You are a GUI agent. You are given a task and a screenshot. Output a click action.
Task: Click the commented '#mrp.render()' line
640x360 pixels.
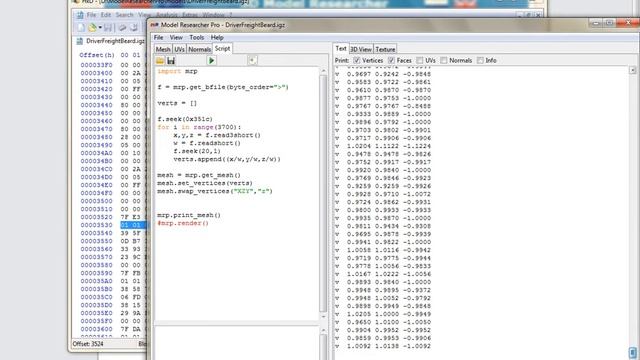(183, 223)
